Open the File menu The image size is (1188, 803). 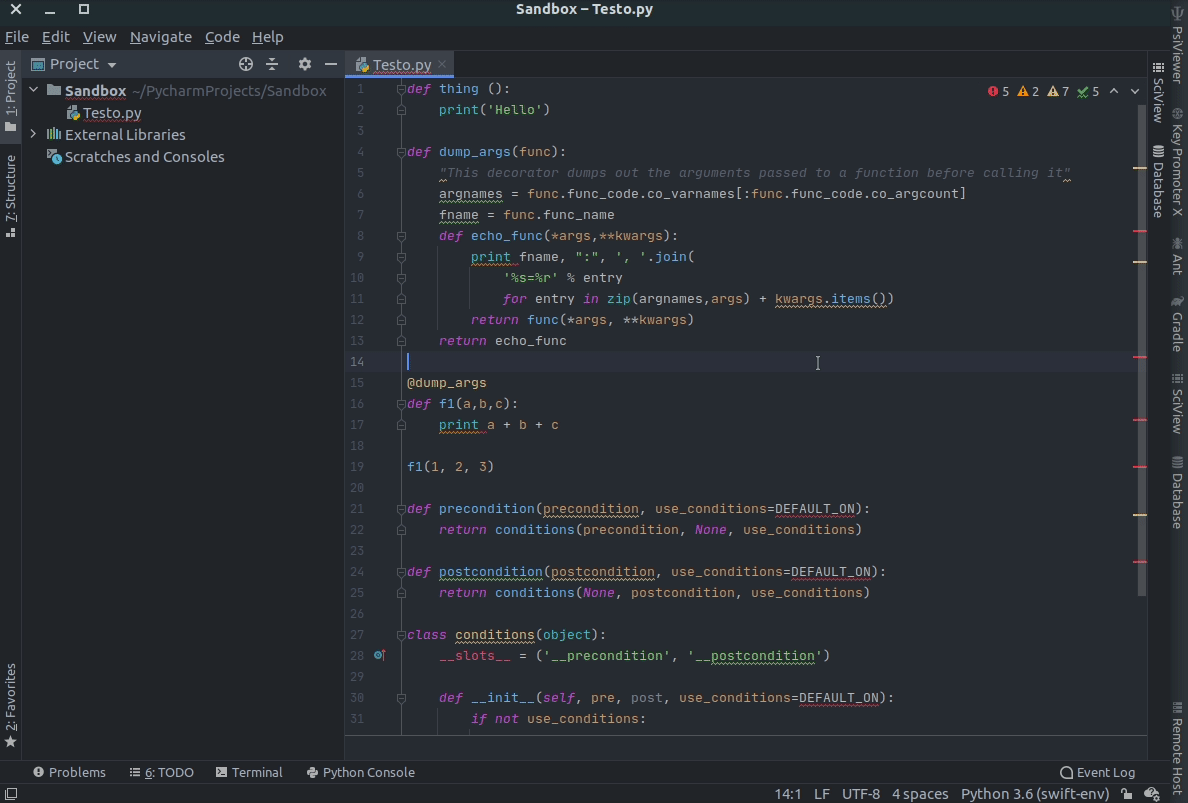pos(17,36)
